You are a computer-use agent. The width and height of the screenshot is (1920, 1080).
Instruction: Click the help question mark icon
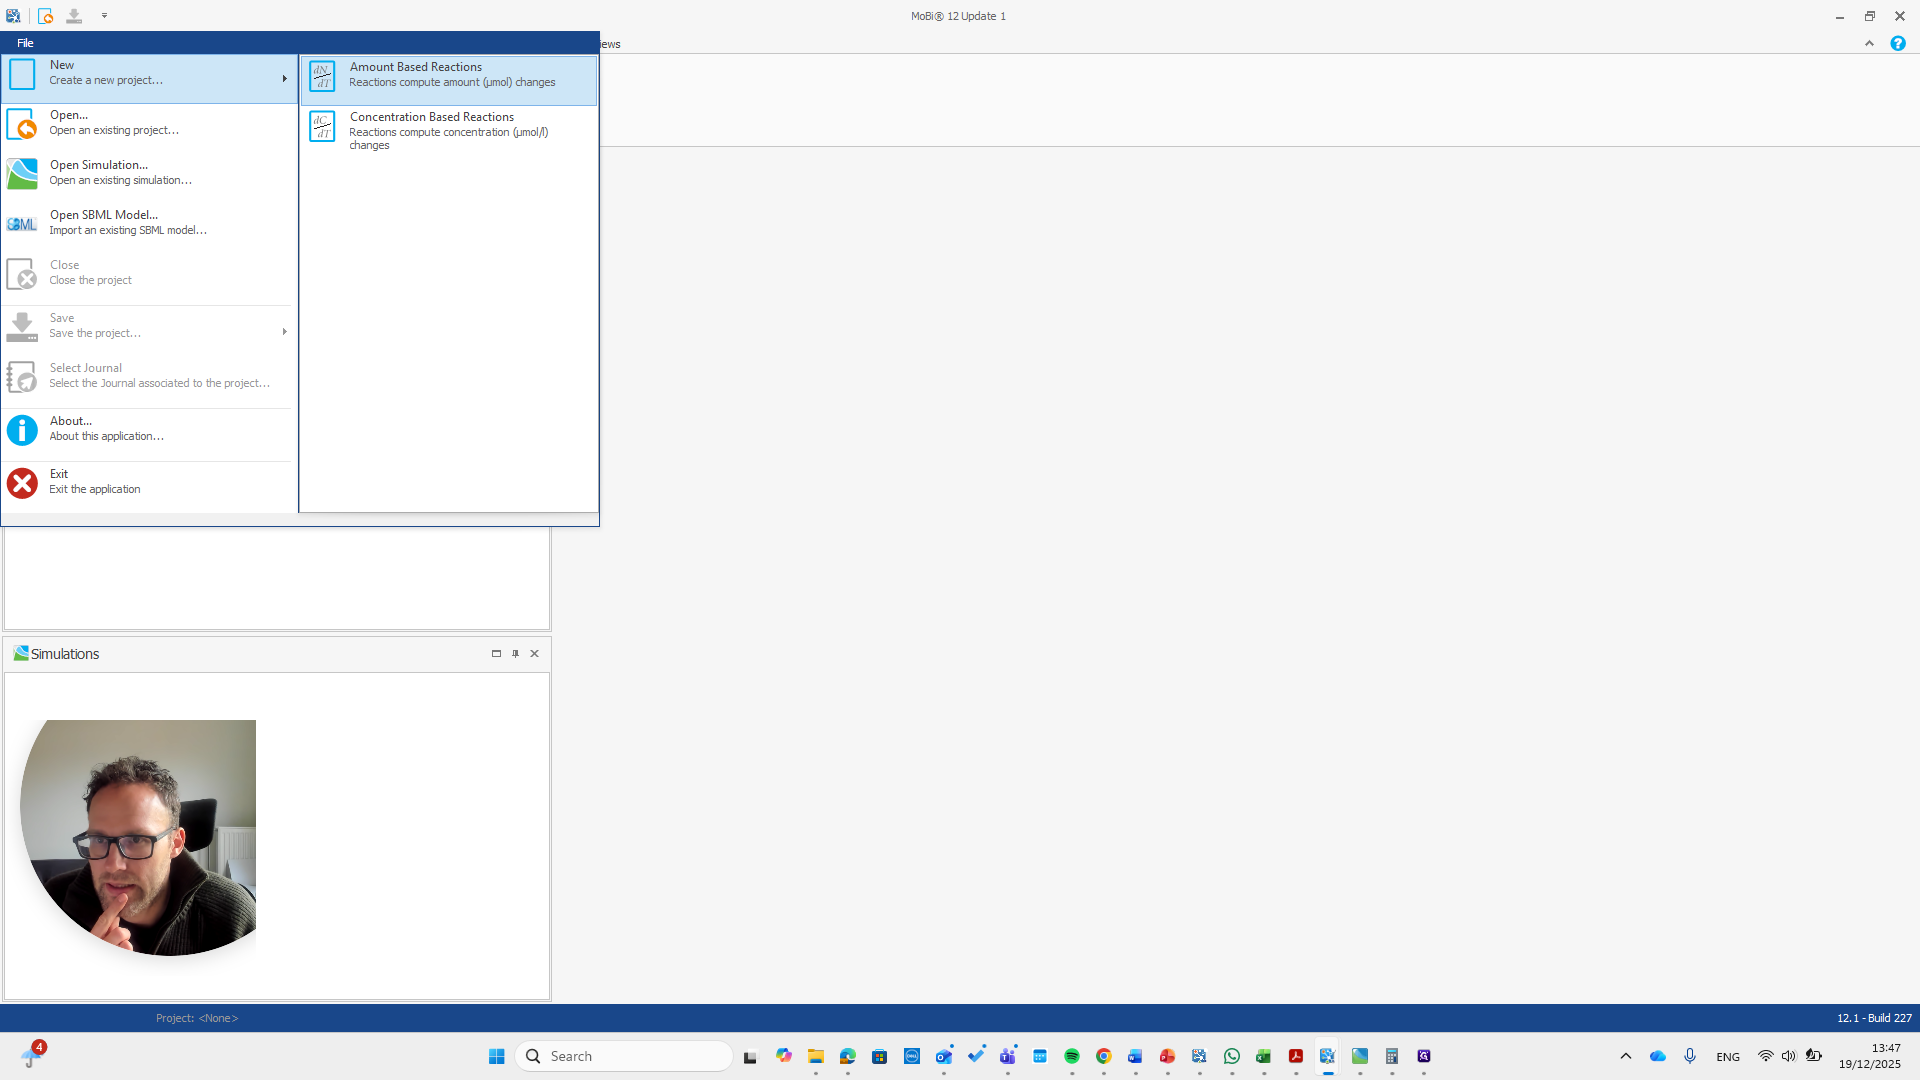coord(1897,44)
